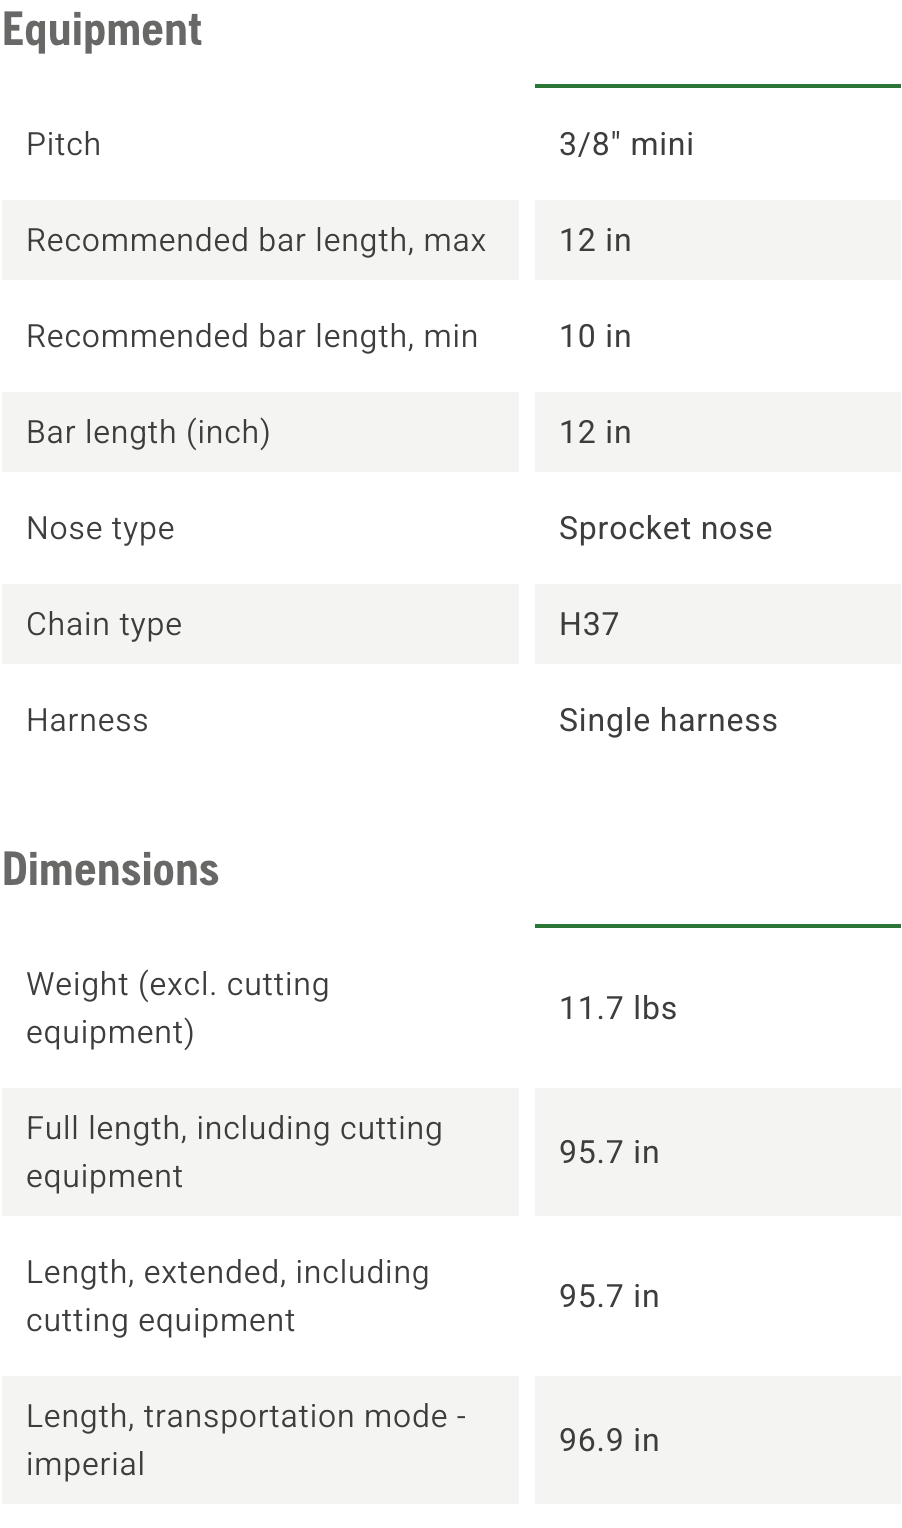Select the H37 chain type value
This screenshot has height=1528, width=902.
(x=590, y=624)
